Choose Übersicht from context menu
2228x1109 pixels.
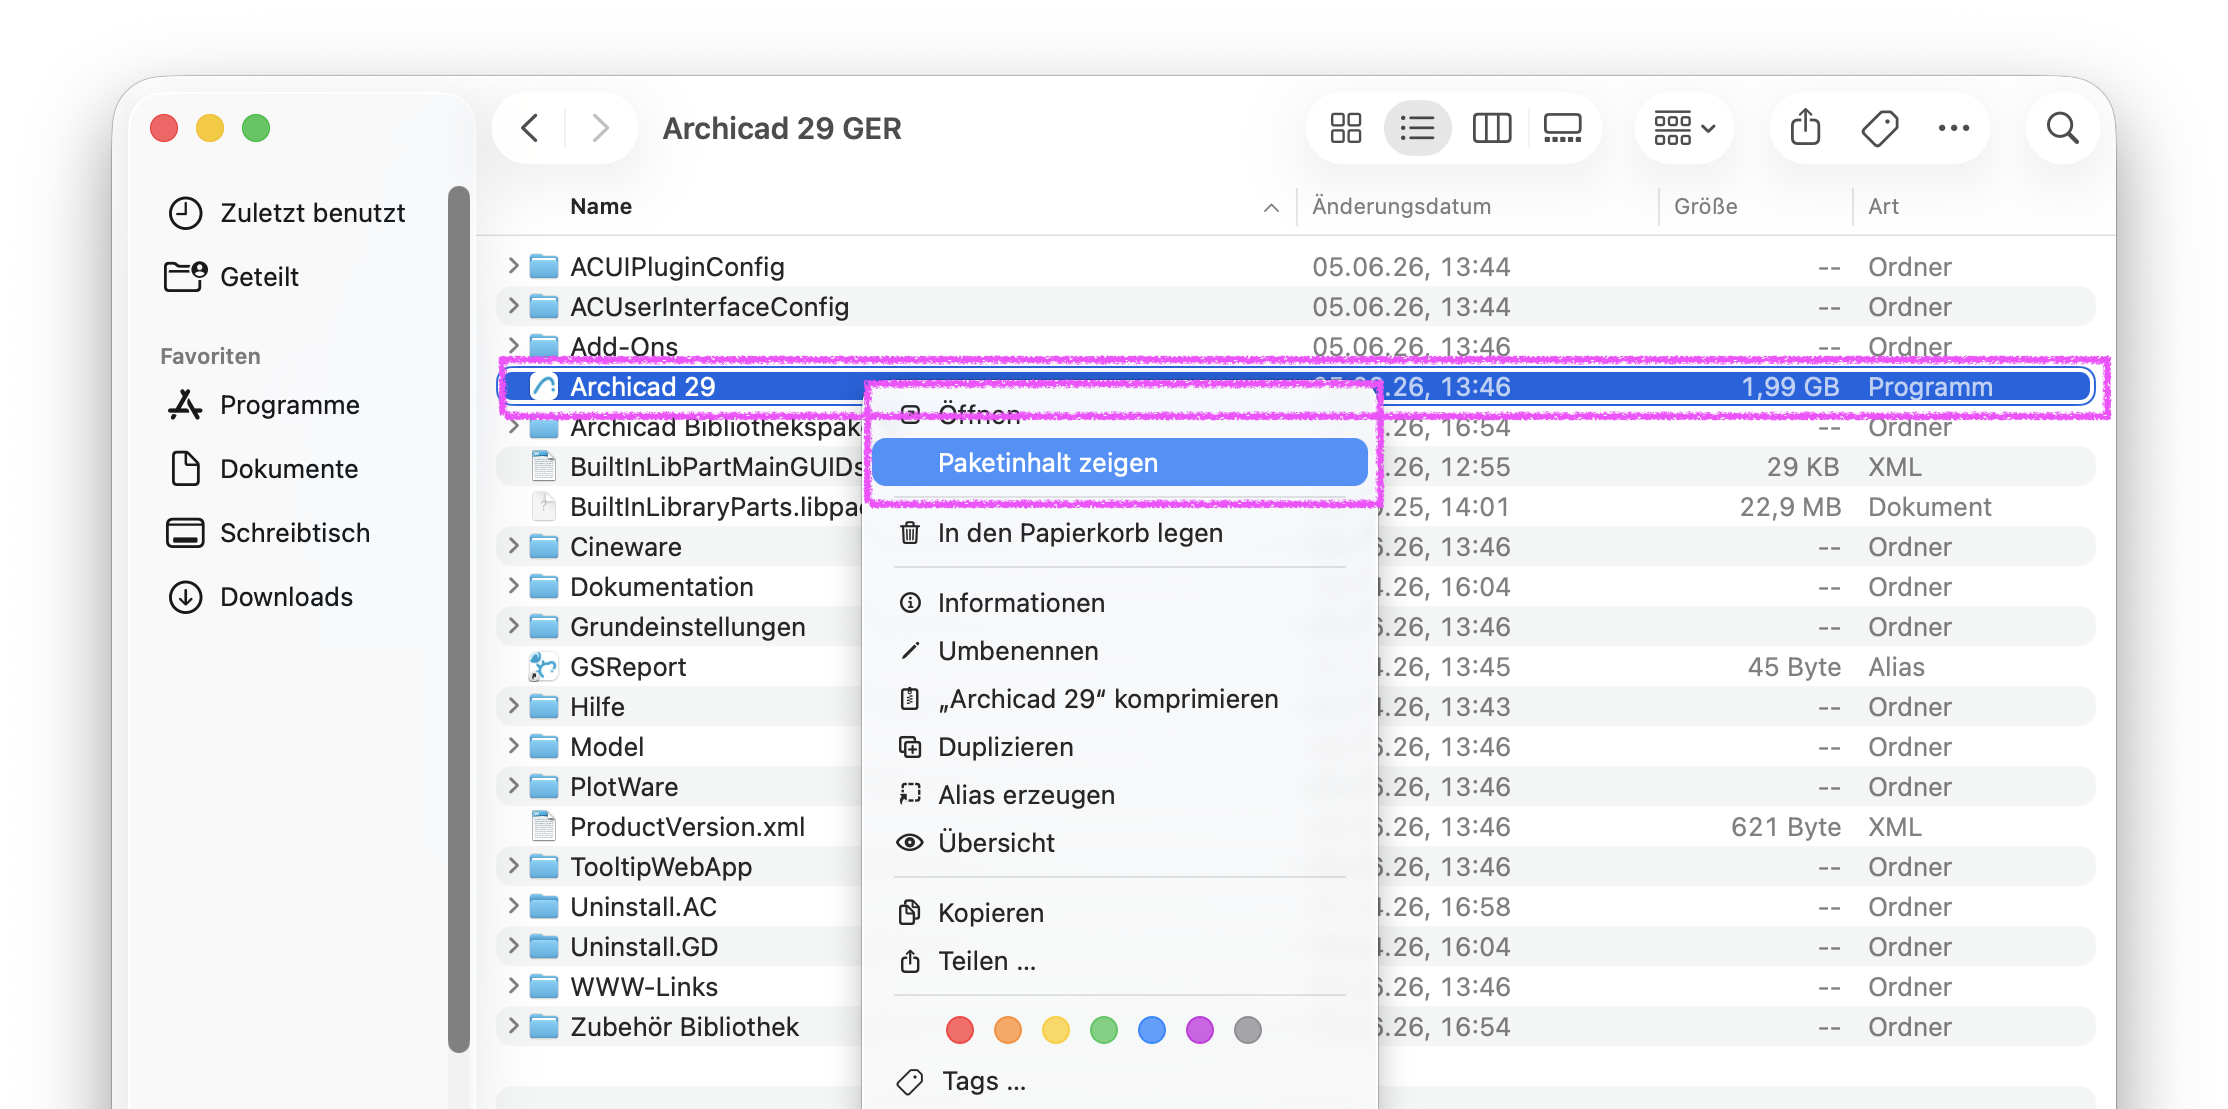(x=1120, y=843)
